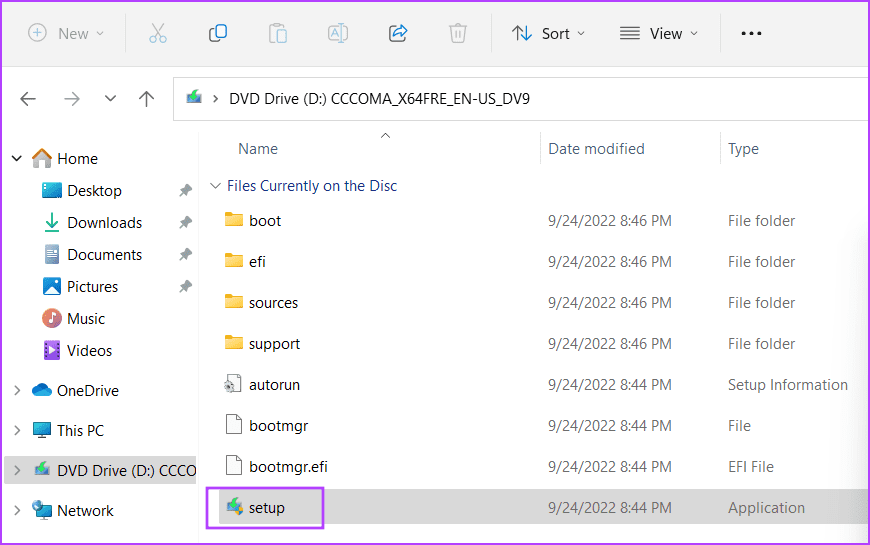Click the boot row's date modified
The image size is (870, 545).
(x=610, y=221)
